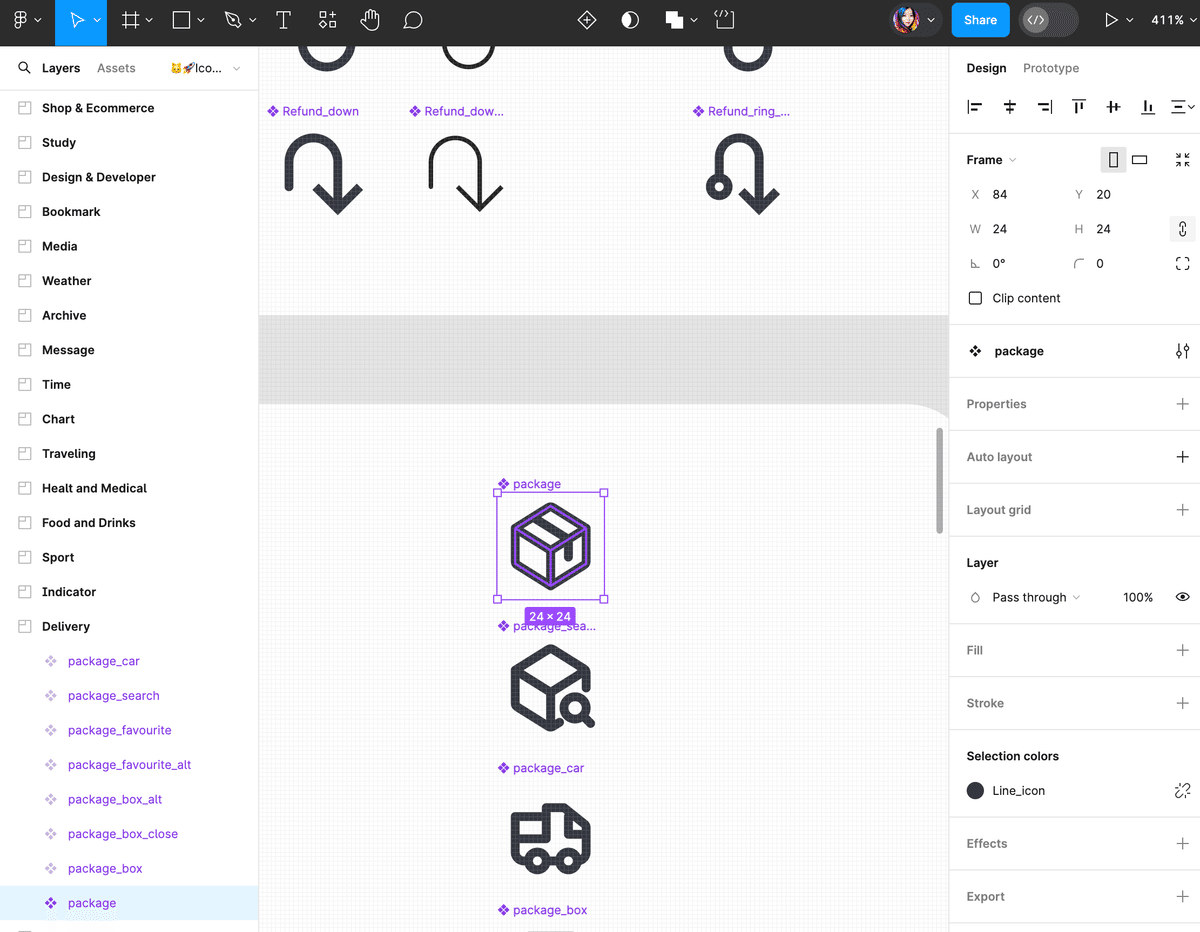Open Frame tool options dropdown

149,21
